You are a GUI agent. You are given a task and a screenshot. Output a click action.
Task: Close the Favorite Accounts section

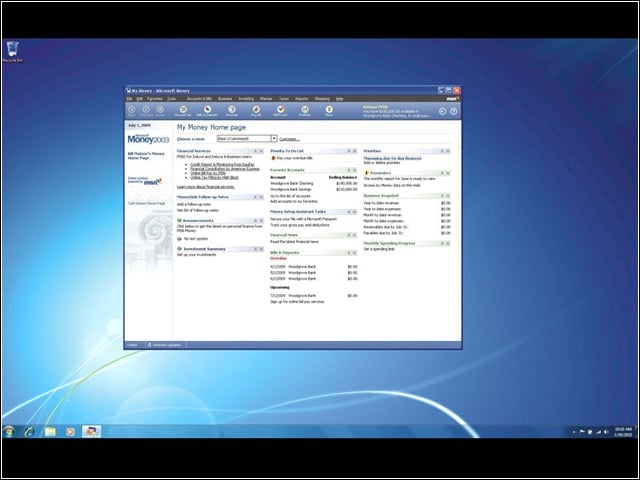click(x=355, y=170)
